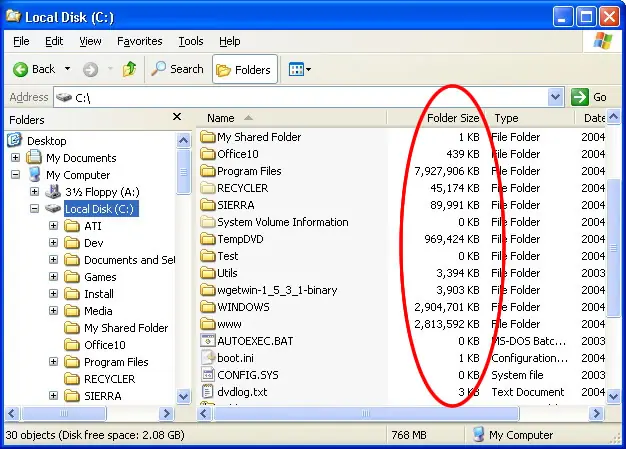Select TempDVD folder icon
626x449 pixels.
(x=208, y=239)
